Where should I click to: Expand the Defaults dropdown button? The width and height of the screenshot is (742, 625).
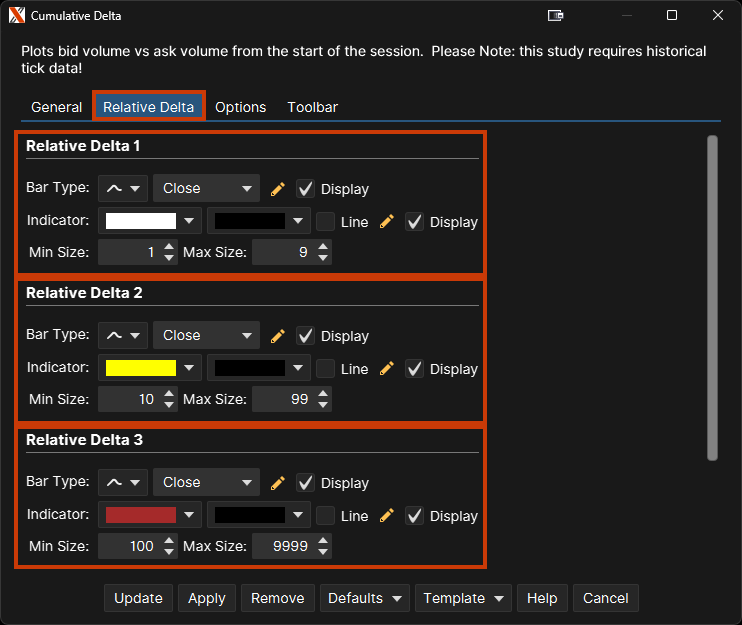[x=365, y=598]
